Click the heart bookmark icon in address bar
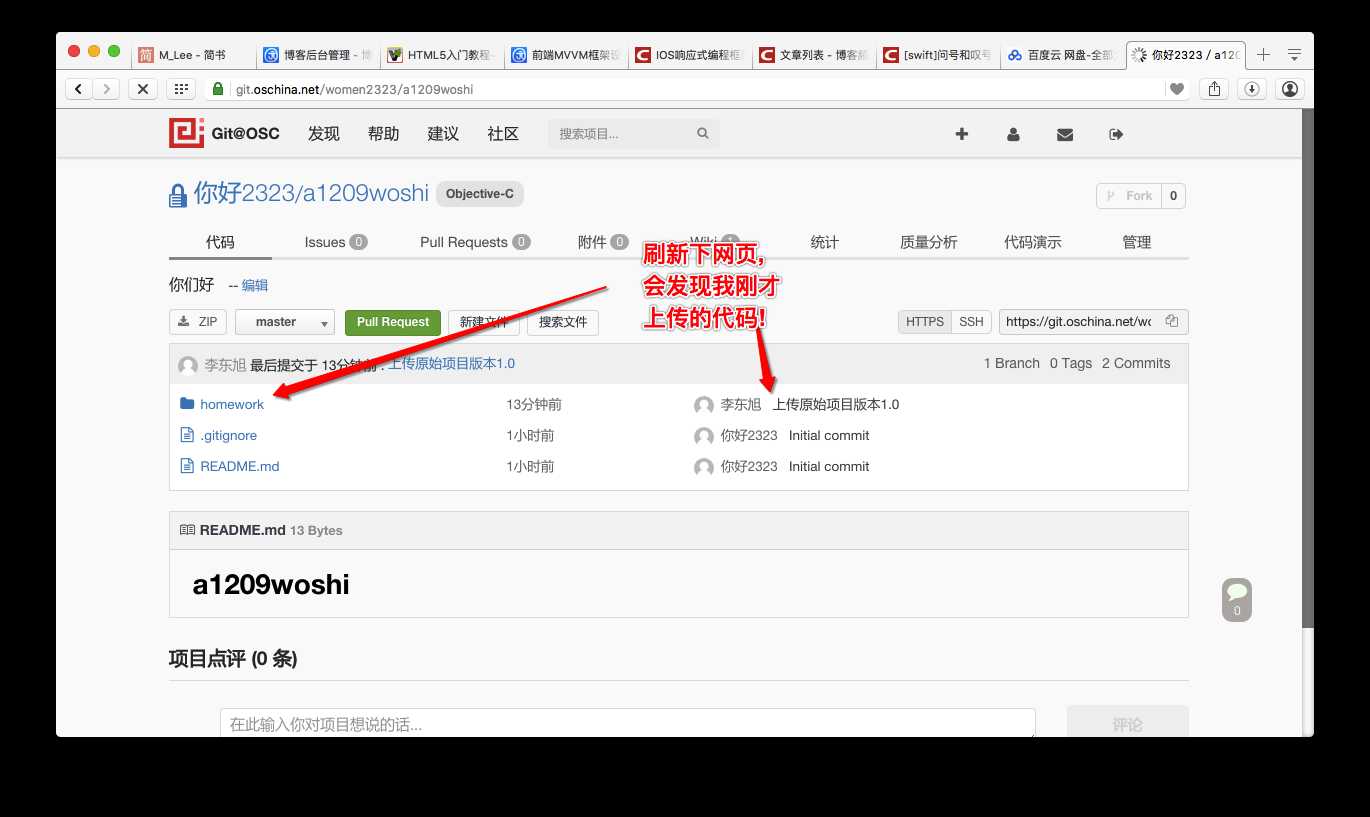The width and height of the screenshot is (1370, 817). click(x=1177, y=89)
